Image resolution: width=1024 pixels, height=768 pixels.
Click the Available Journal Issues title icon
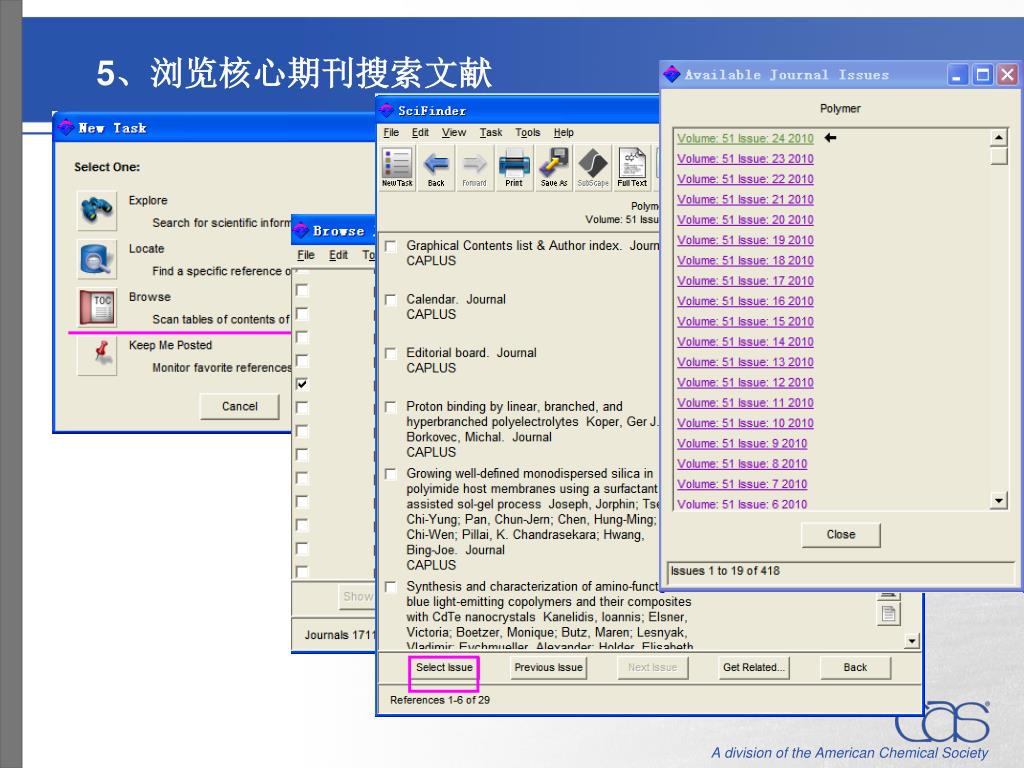pos(671,74)
